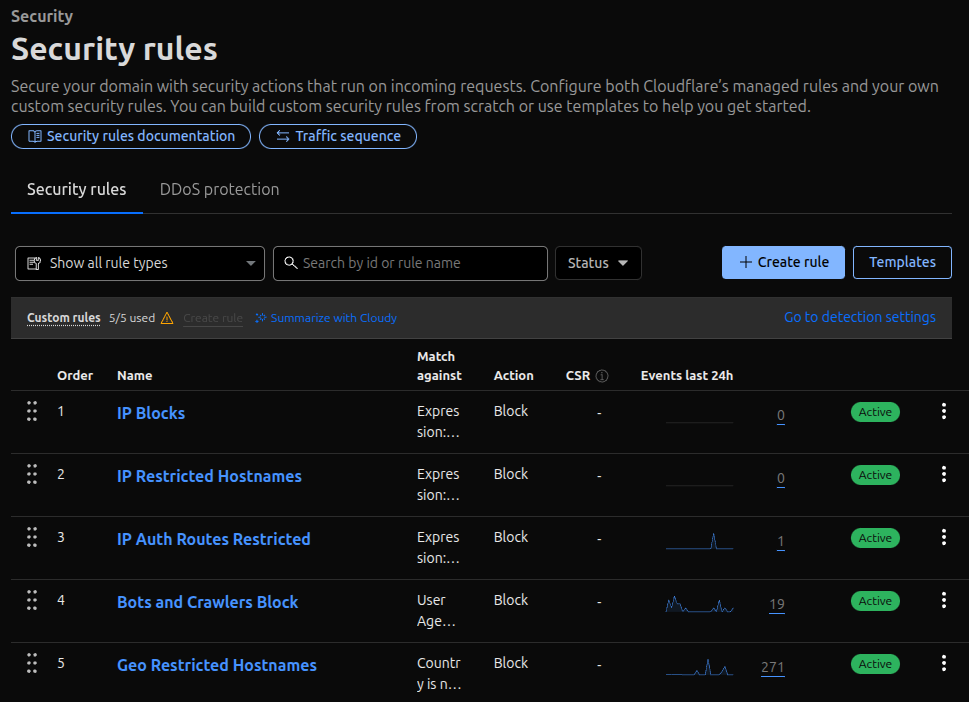Click the Summarize with Cloudy sparkle icon
The height and width of the screenshot is (702, 969).
pos(261,318)
